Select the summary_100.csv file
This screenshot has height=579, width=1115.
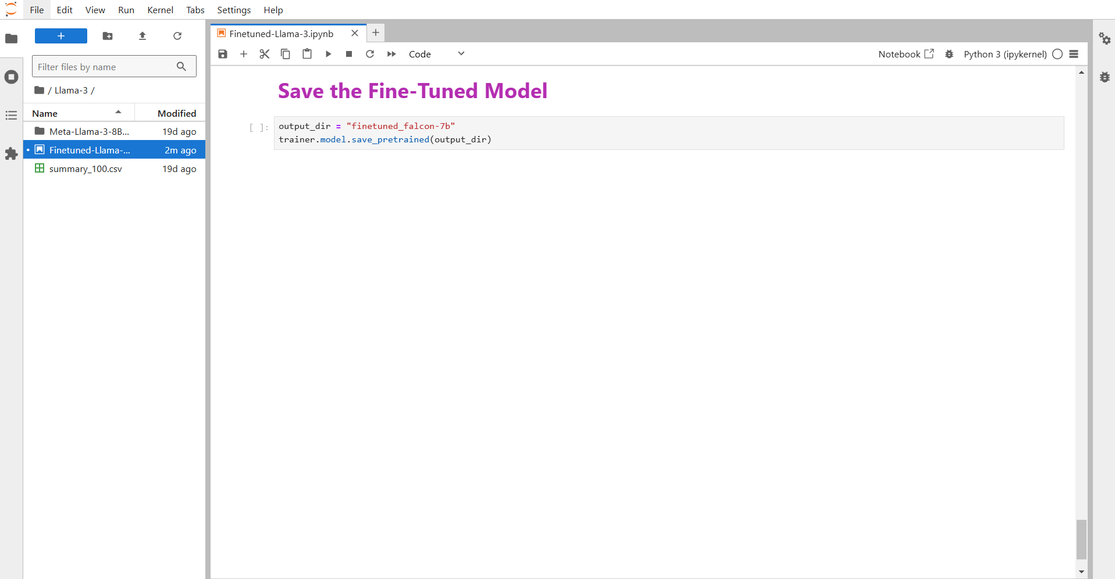(114, 169)
